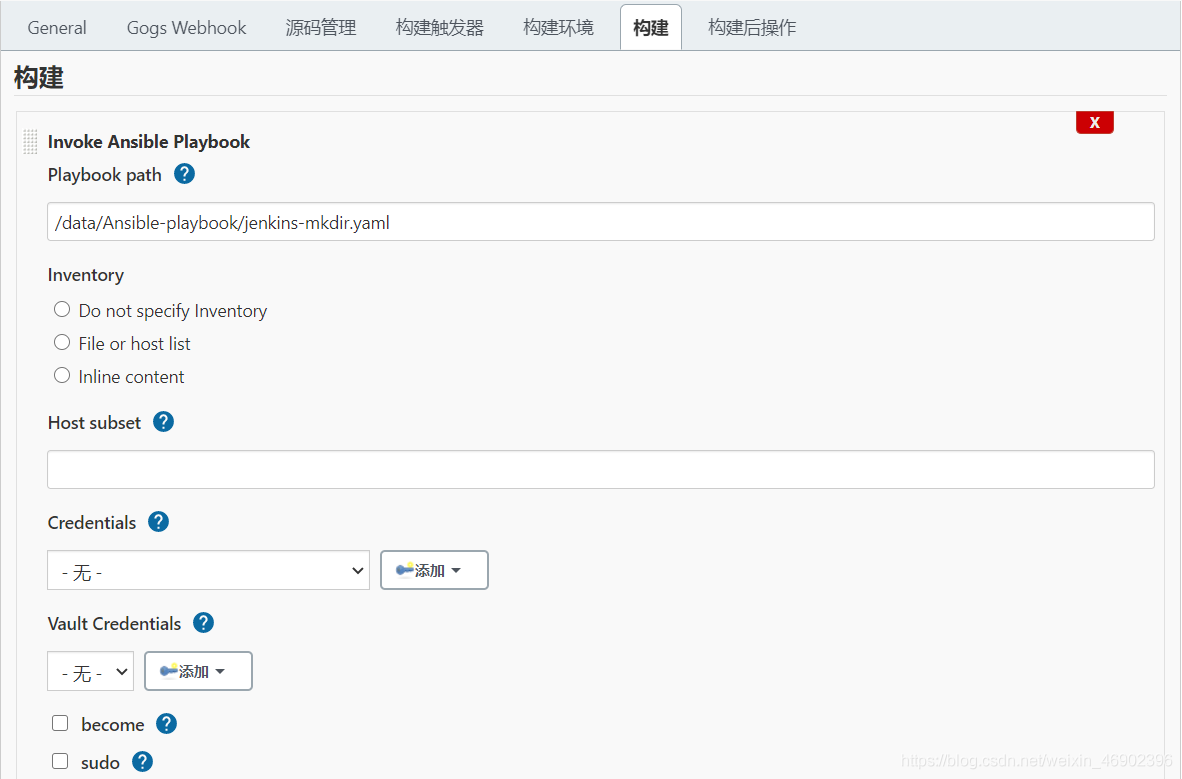Viewport: 1182px width, 779px height.
Task: Open help for Playbook path
Action: (x=184, y=174)
